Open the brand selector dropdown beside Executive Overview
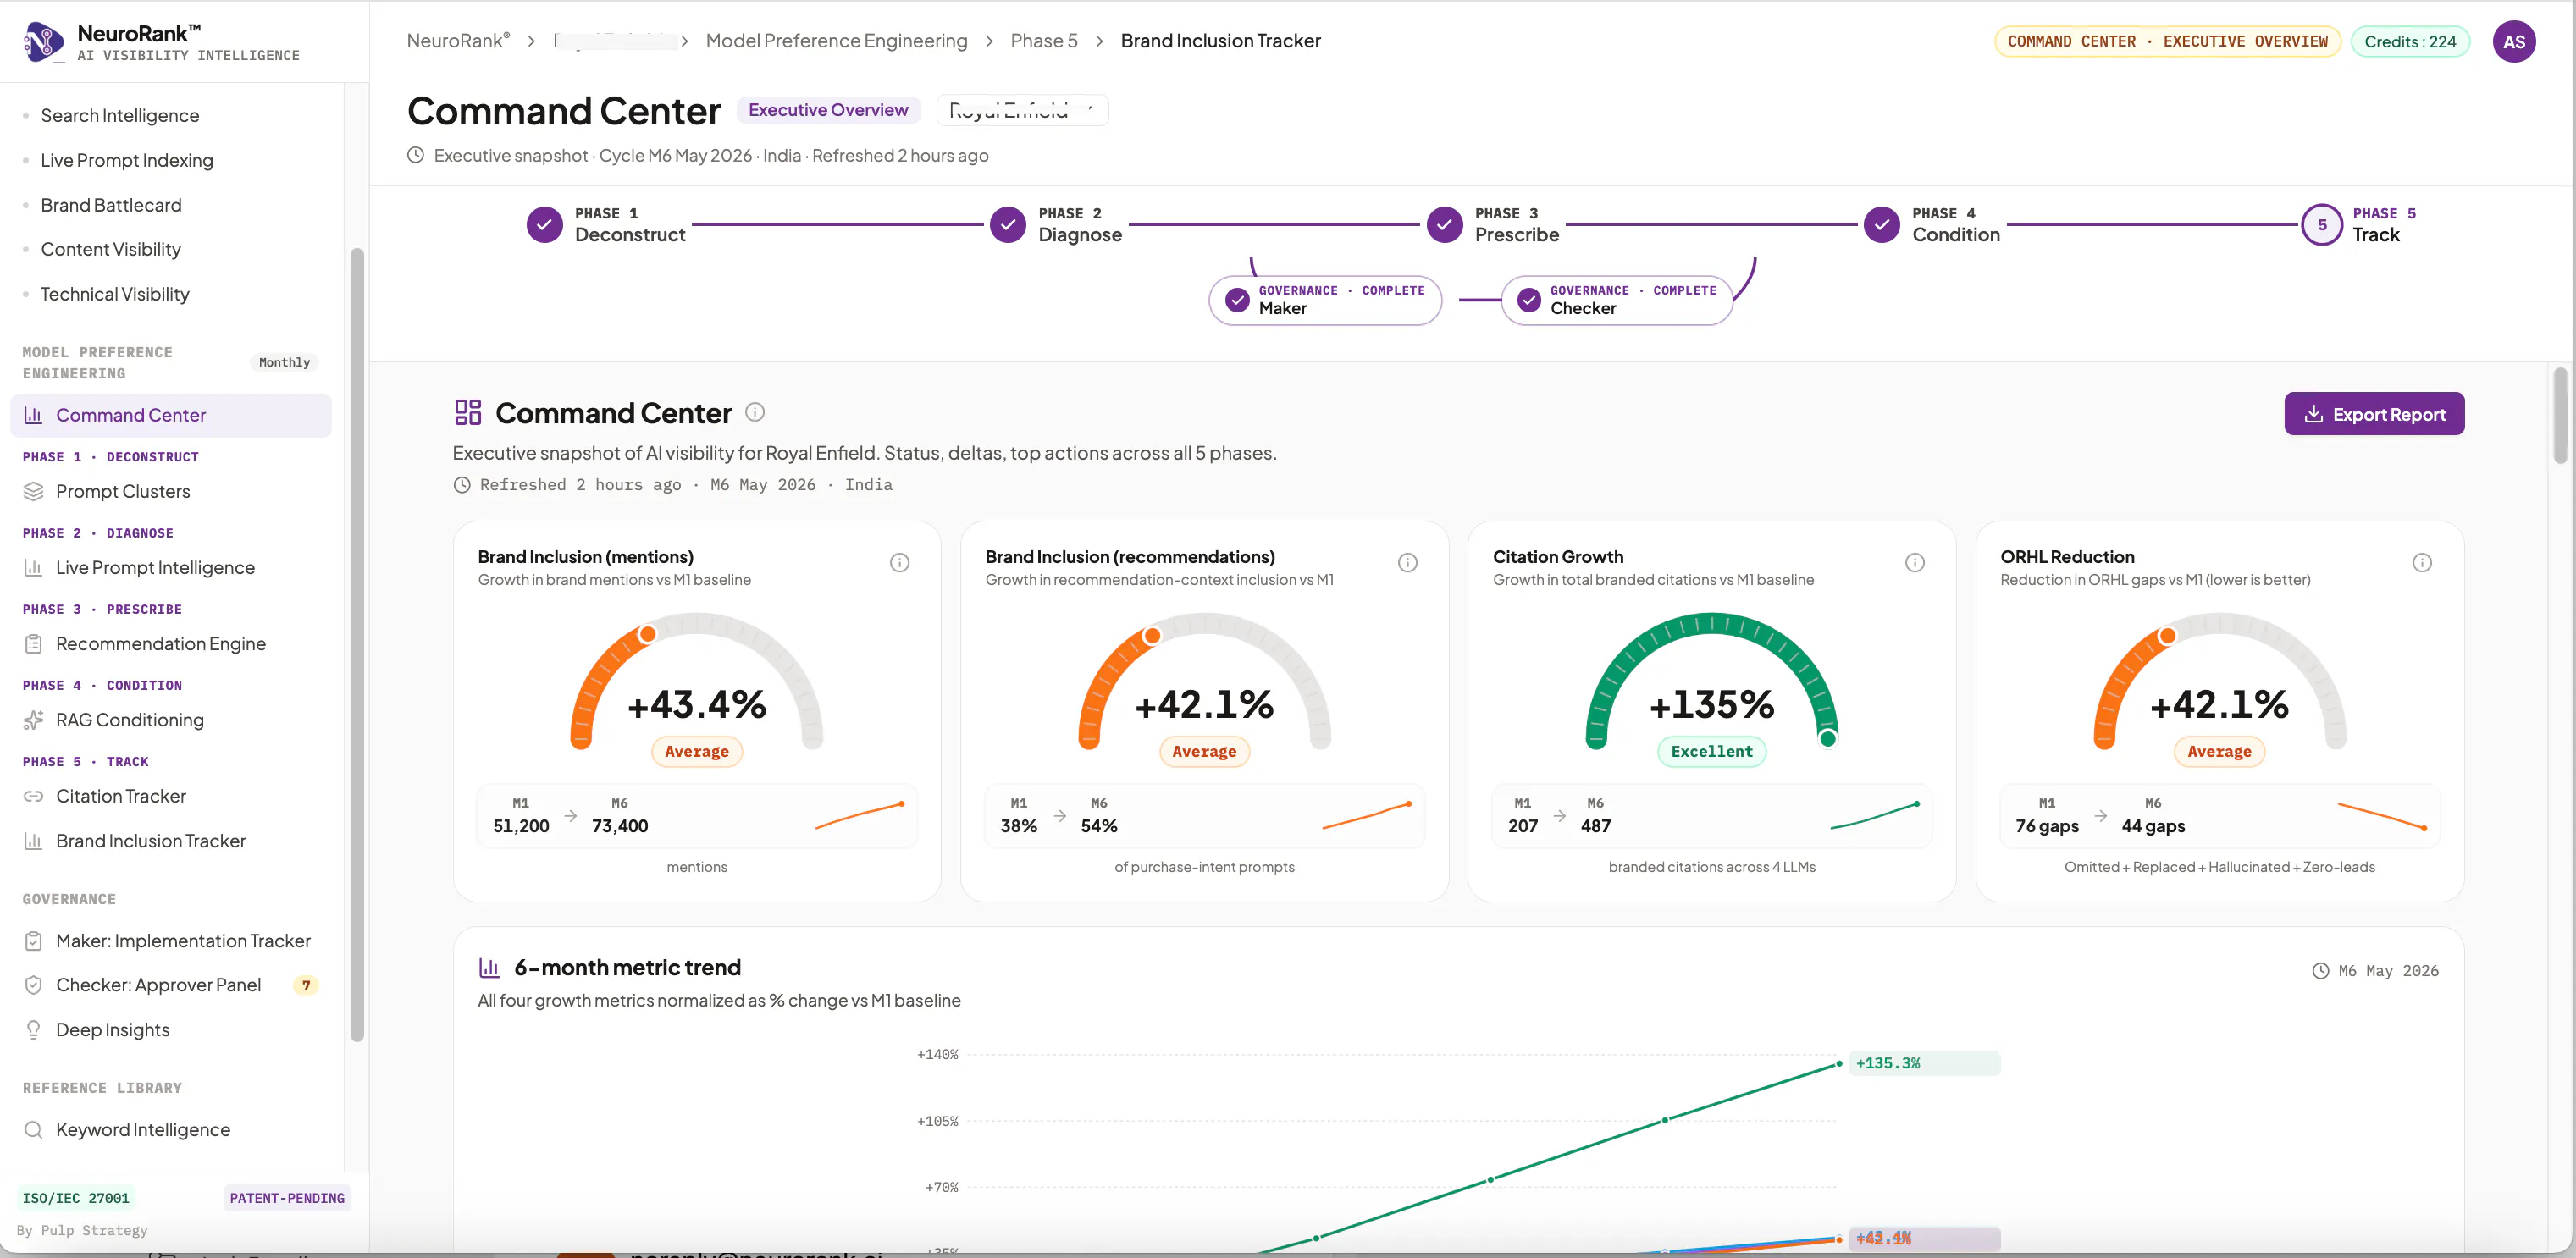2576x1258 pixels. pyautogui.click(x=1022, y=110)
